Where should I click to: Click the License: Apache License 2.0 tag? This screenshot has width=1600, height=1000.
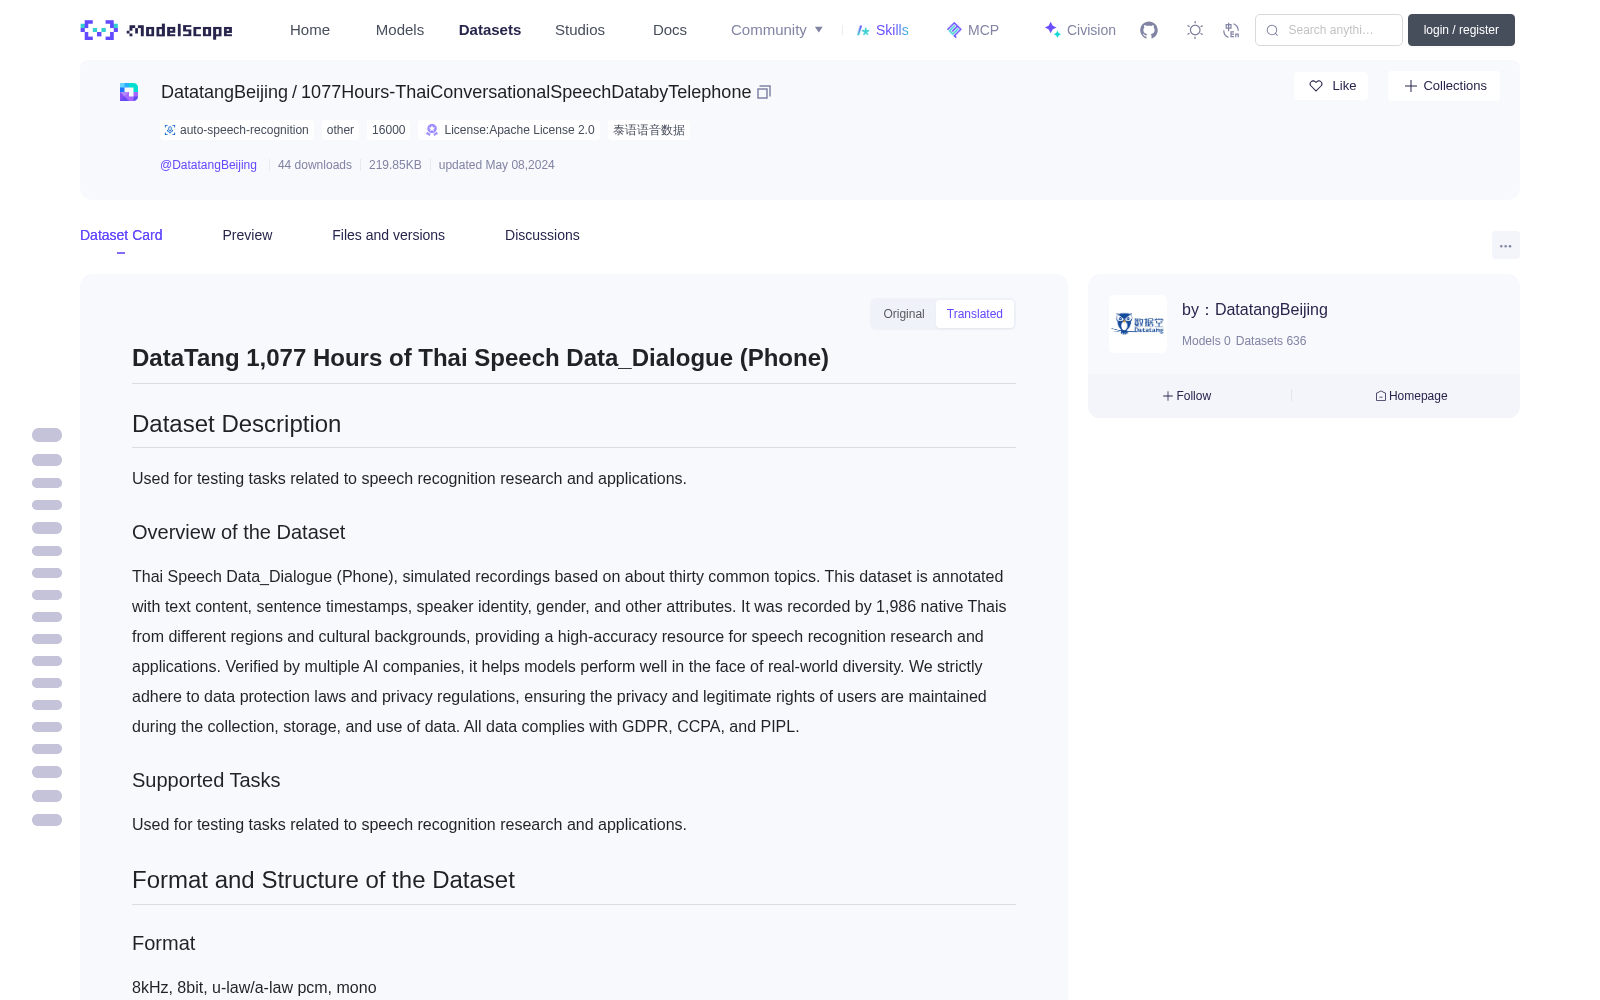510,130
